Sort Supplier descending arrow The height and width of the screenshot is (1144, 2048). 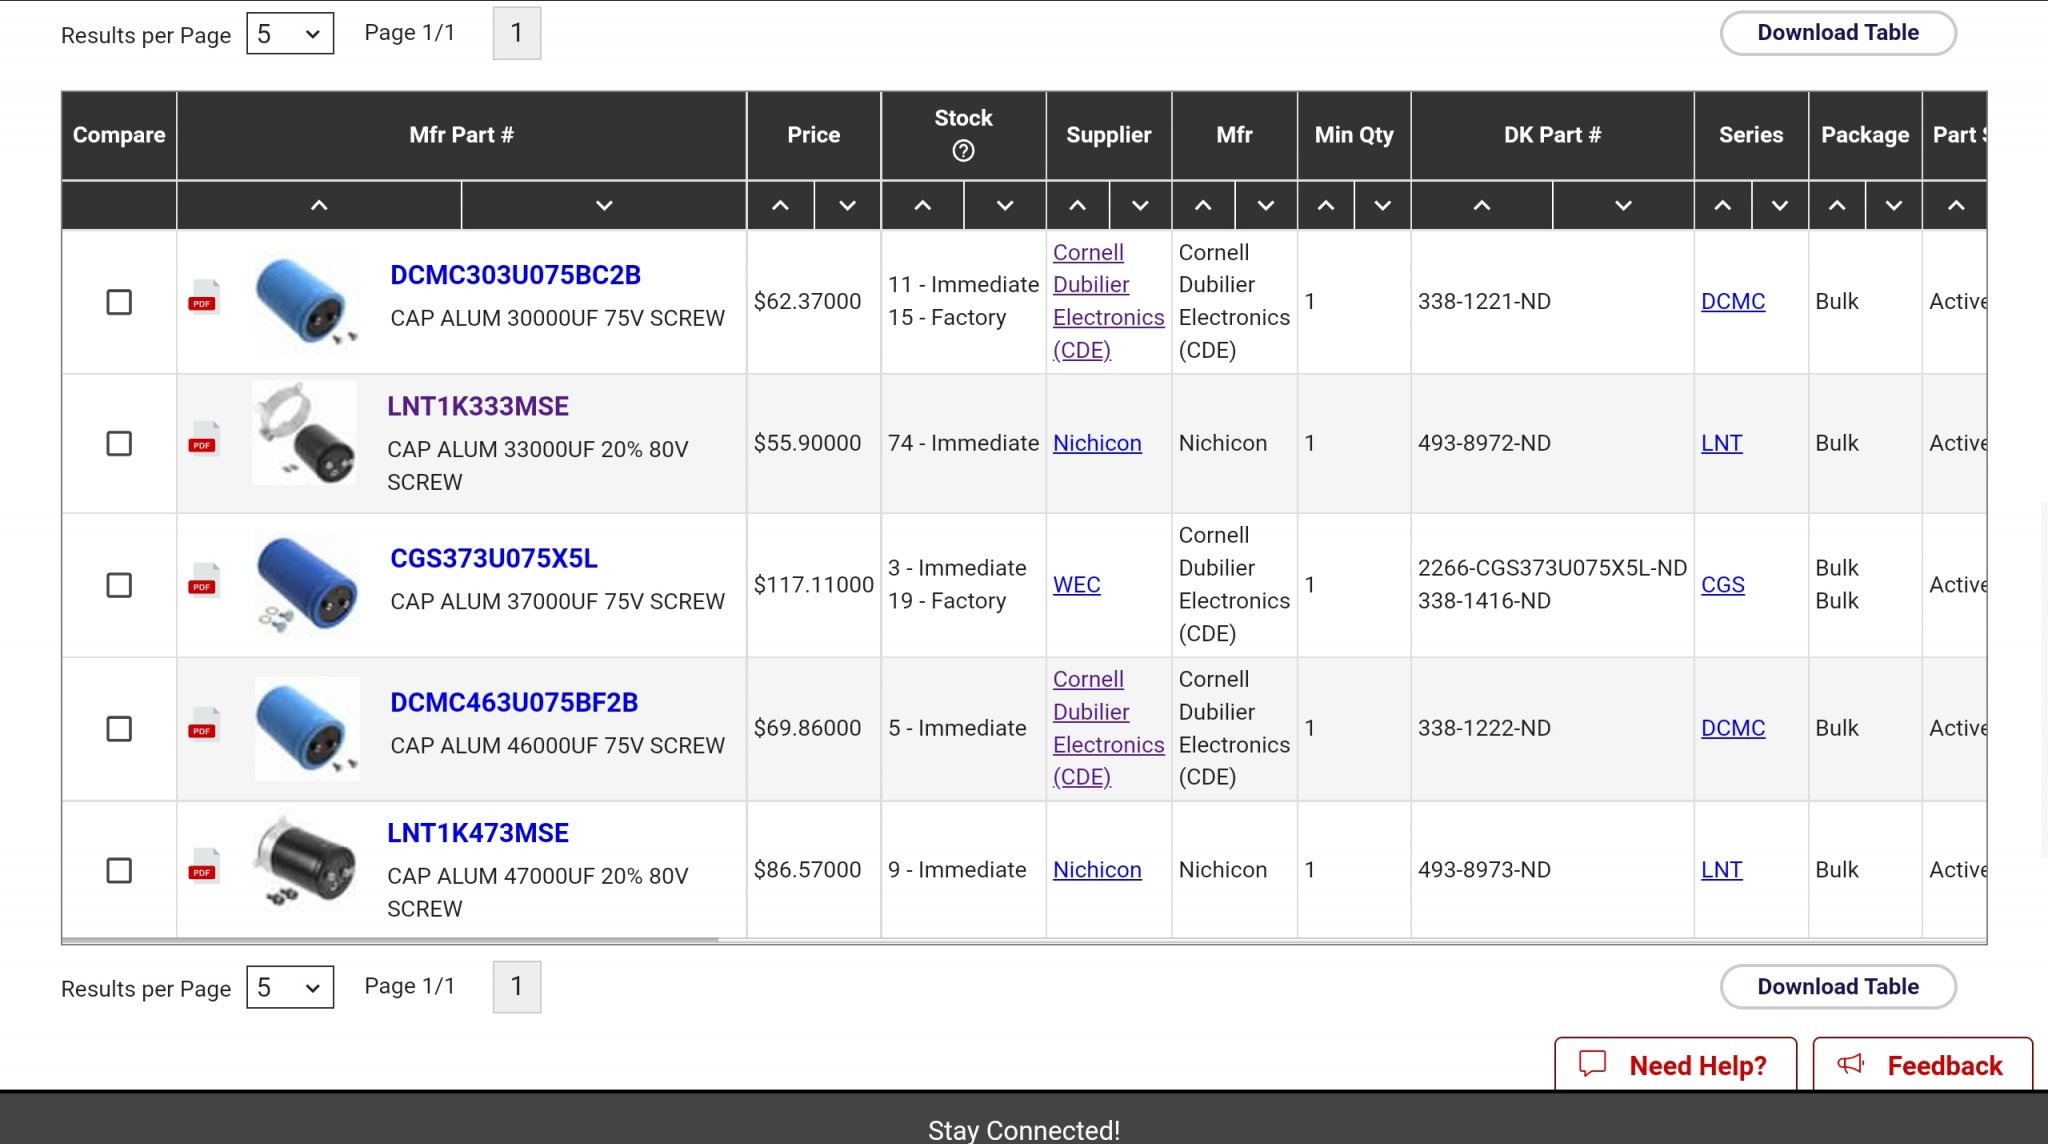[1140, 206]
